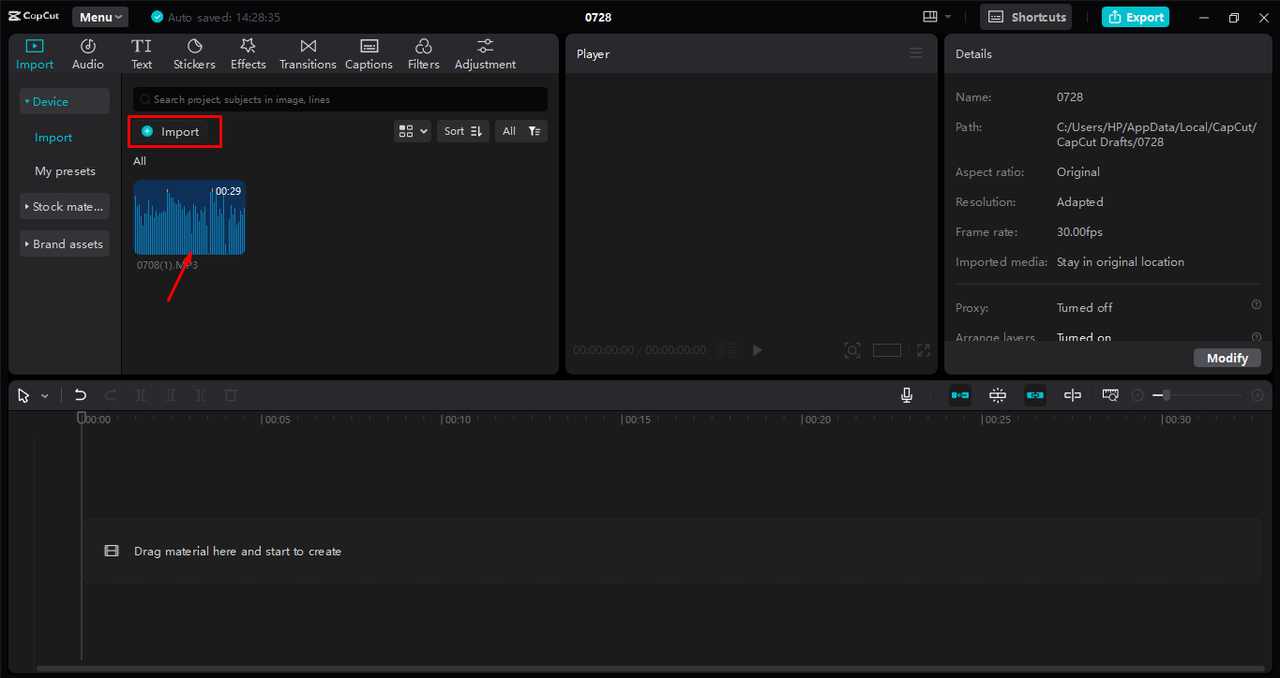1280x678 pixels.
Task: Select the 0708(1).MP3 audio thumbnail
Action: 189,217
